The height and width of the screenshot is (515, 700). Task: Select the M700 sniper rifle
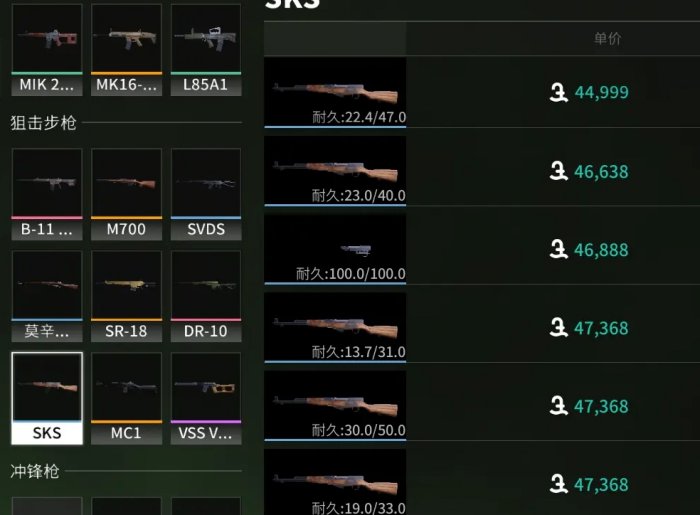[x=126, y=194]
